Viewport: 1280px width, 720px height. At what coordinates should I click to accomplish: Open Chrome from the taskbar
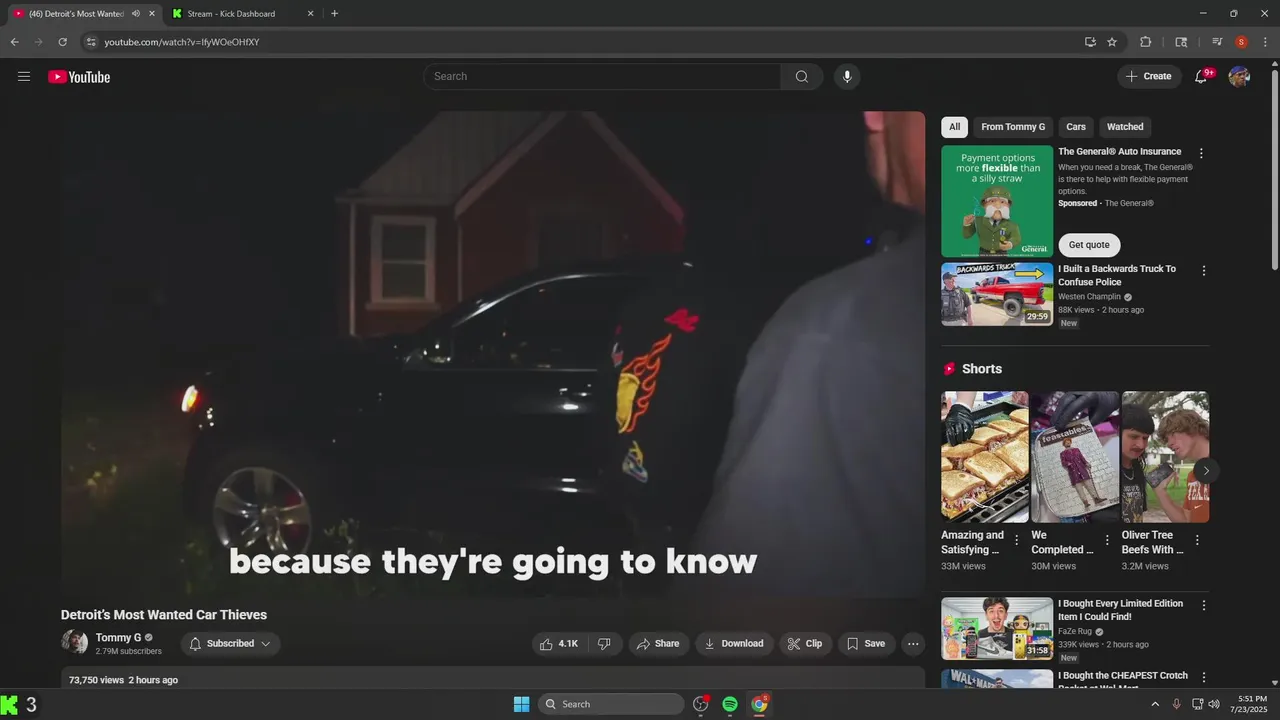point(760,704)
